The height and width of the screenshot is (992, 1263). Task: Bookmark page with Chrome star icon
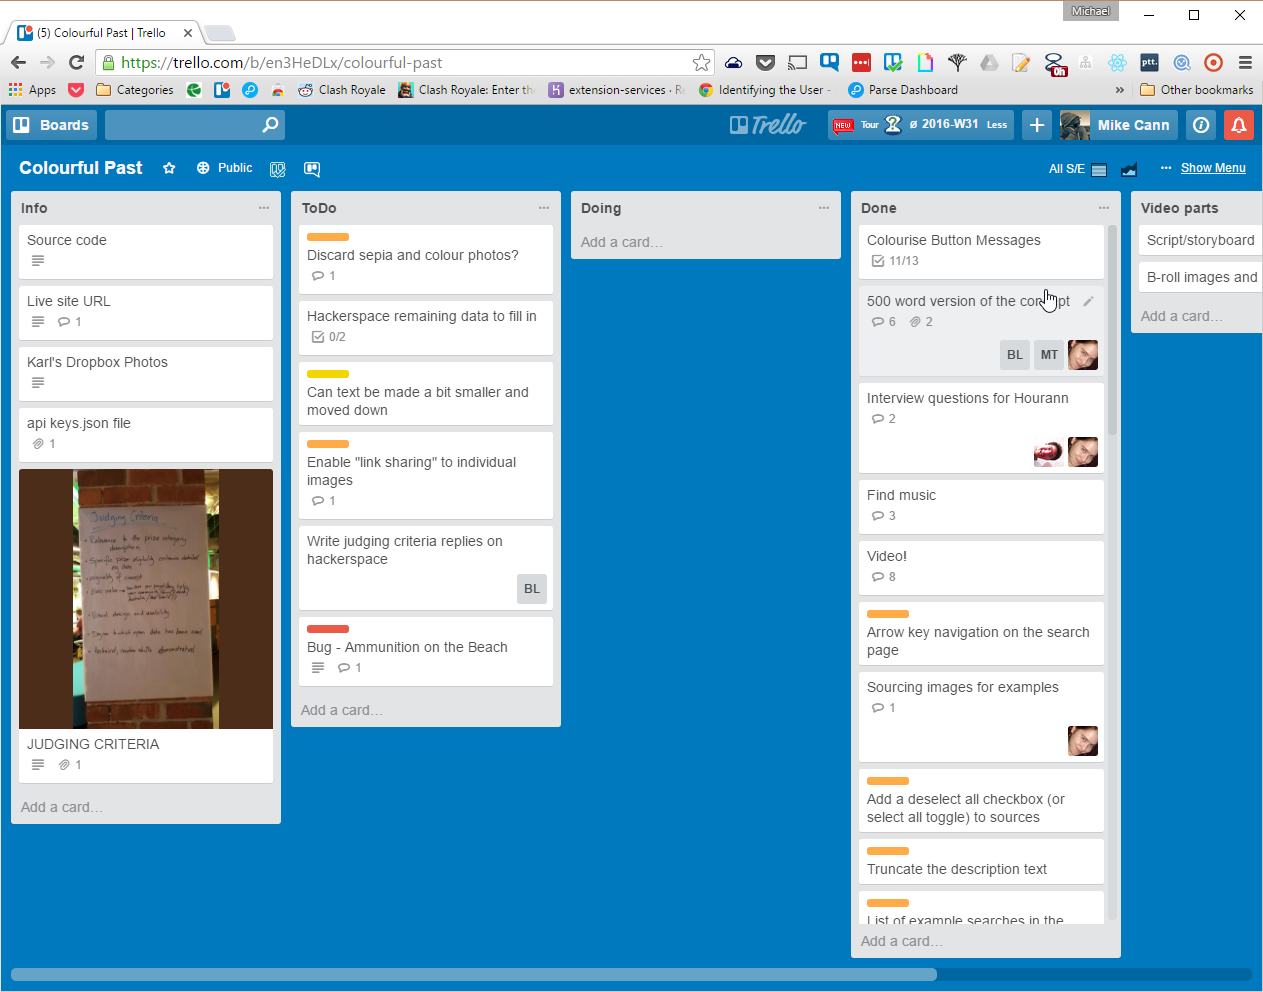(x=701, y=62)
